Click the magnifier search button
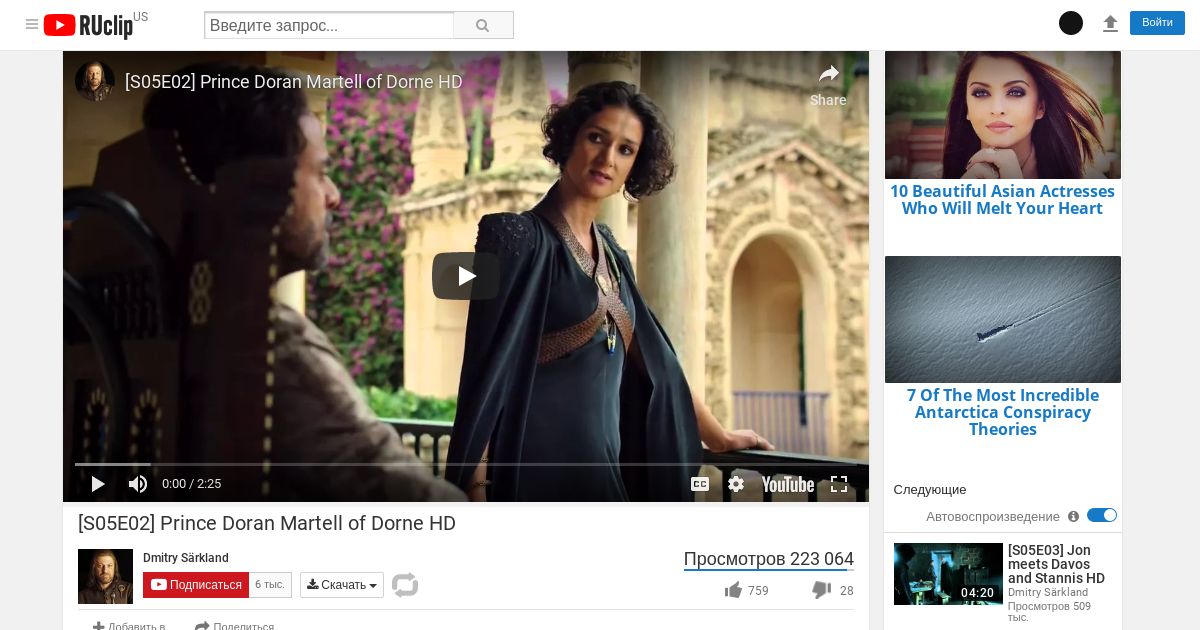This screenshot has height=630, width=1200. point(483,25)
